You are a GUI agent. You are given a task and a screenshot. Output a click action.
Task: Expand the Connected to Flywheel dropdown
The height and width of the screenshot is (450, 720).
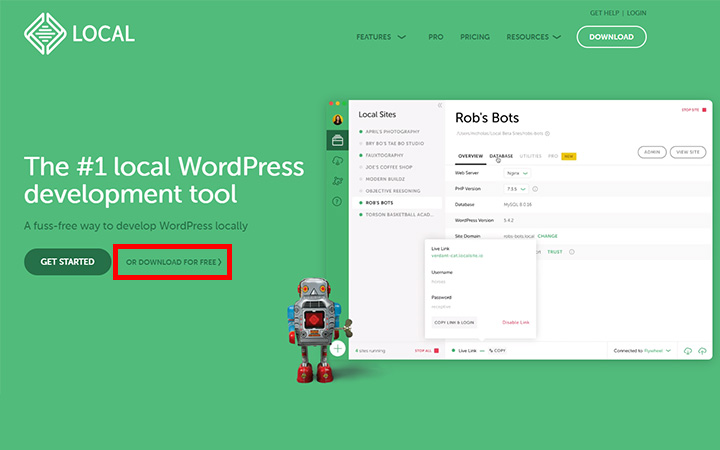click(642, 351)
